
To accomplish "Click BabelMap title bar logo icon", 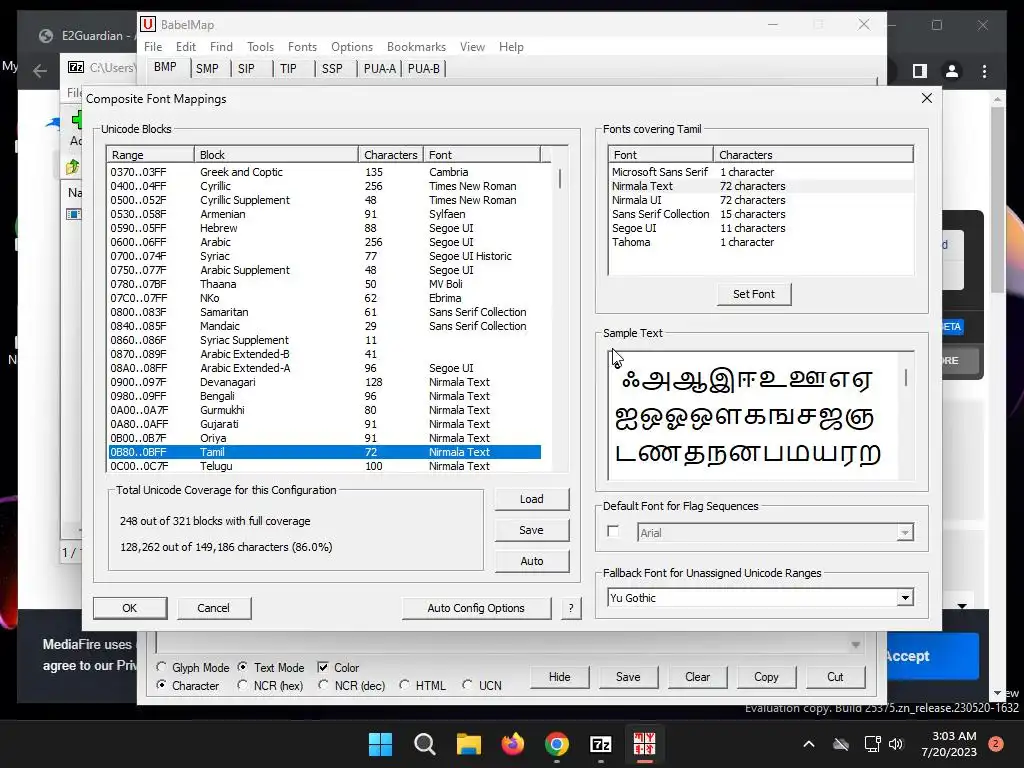I will coord(148,24).
